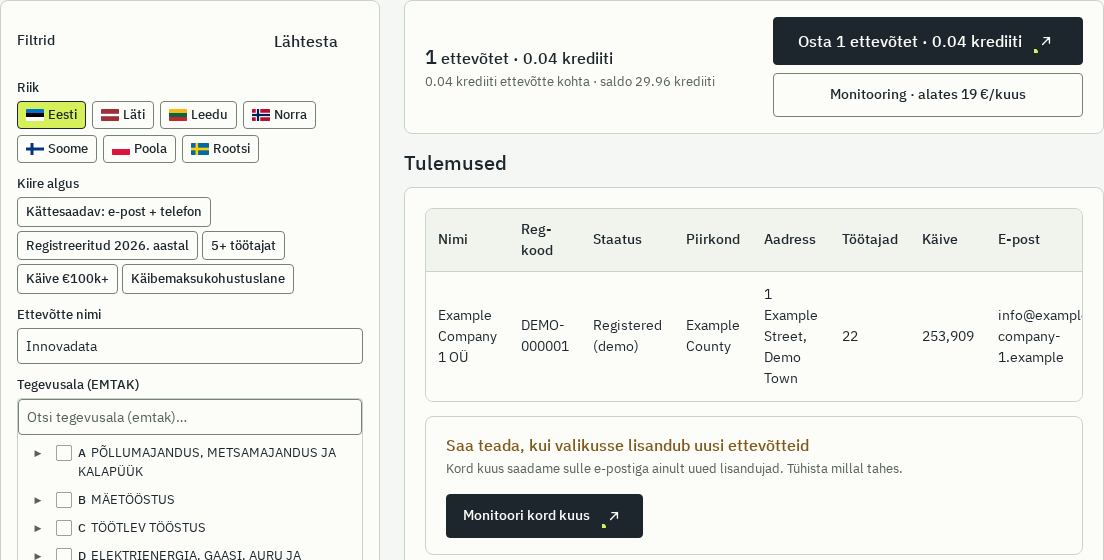Select the Eesti country flag chip

point(51,115)
